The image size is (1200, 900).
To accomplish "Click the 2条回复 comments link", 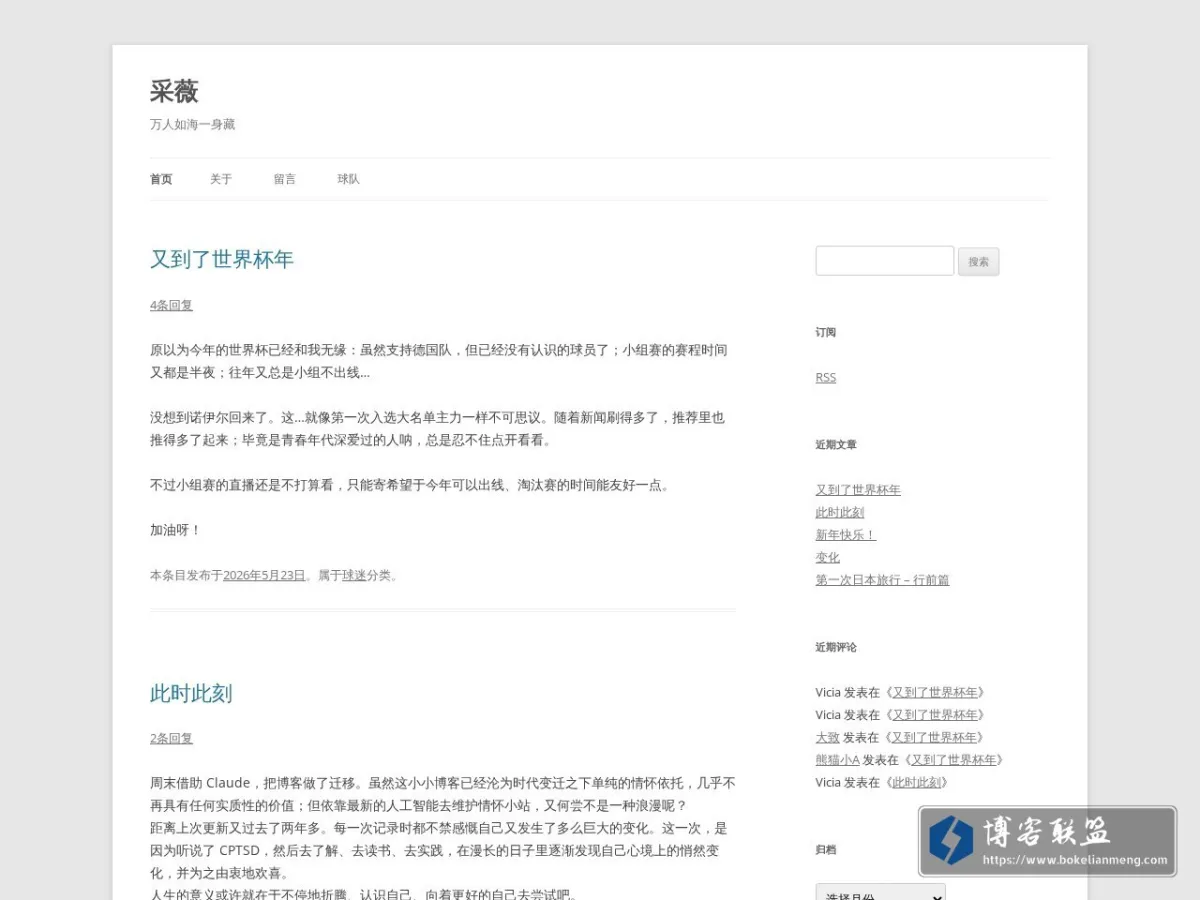I will click(171, 738).
